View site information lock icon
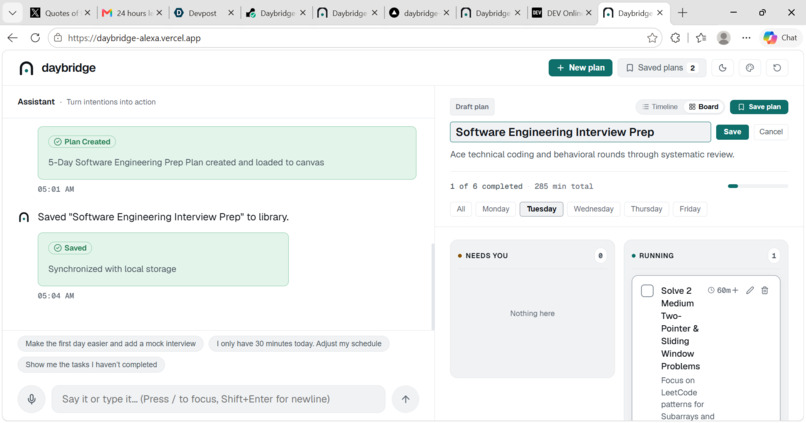806x423 pixels. [58, 38]
